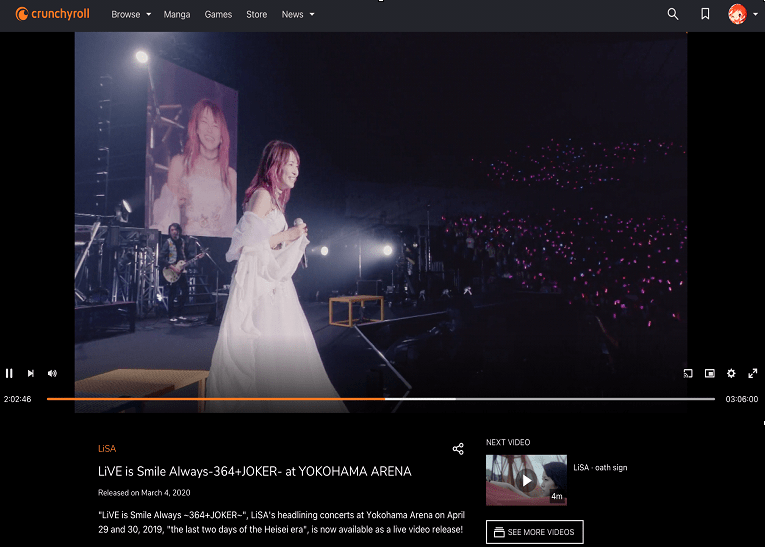Share this video via share icon

tap(458, 449)
